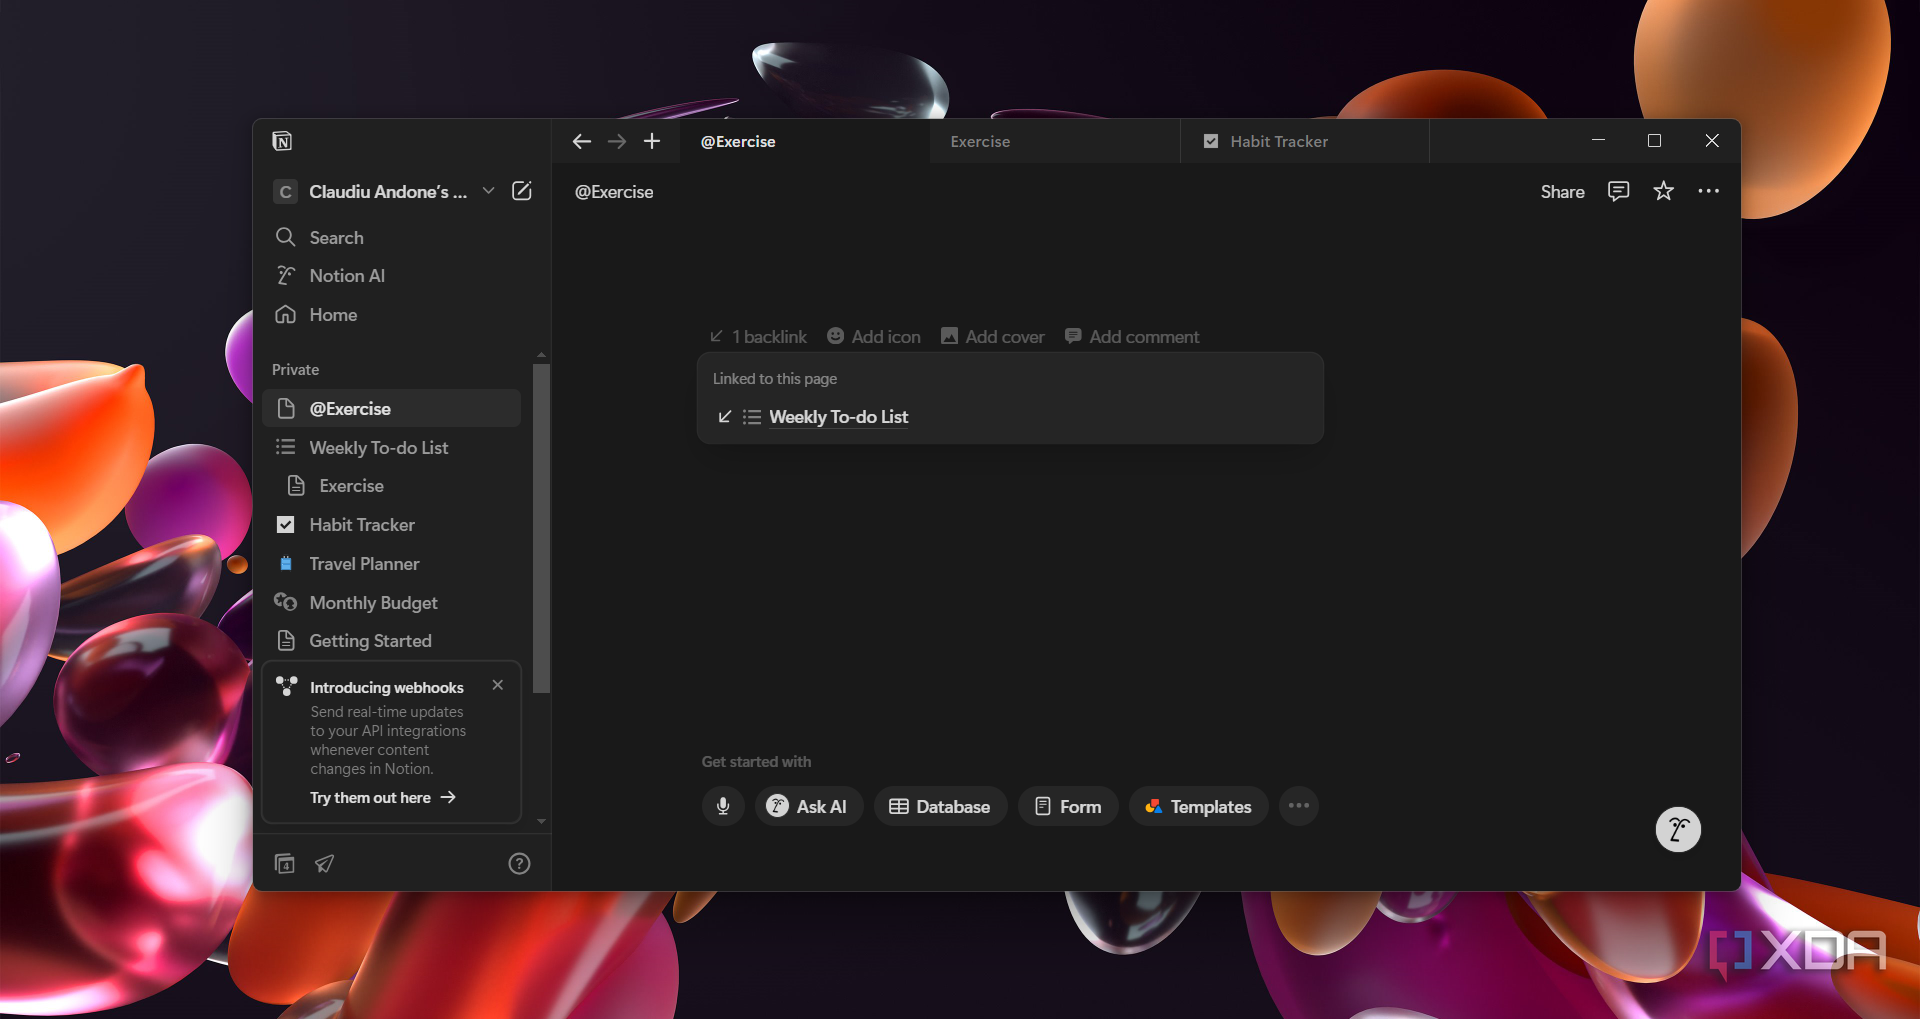The width and height of the screenshot is (1920, 1019).
Task: Create a new page with the compose icon
Action: [x=522, y=191]
